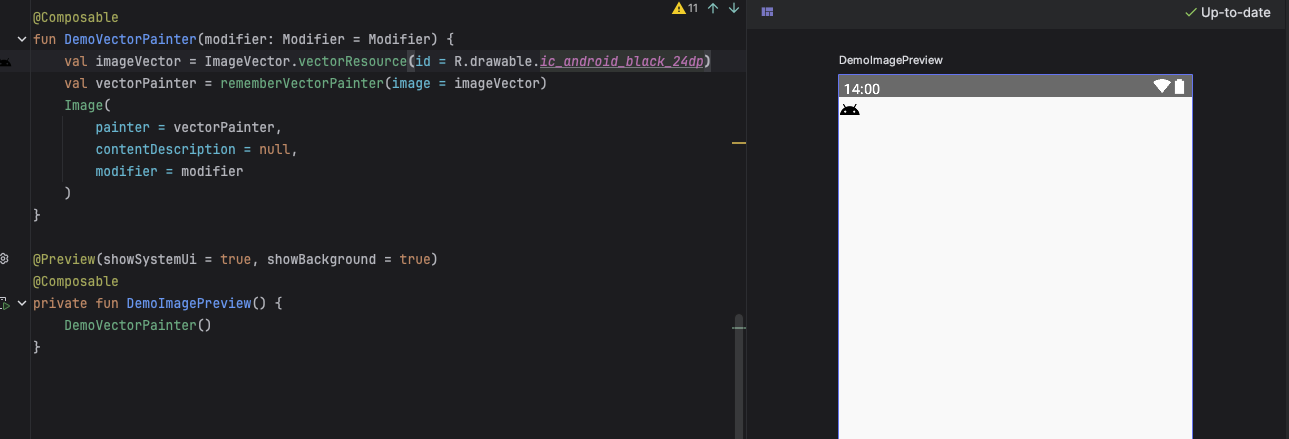Click the battery icon in preview status bar
This screenshot has height=439, width=1289.
[1180, 87]
